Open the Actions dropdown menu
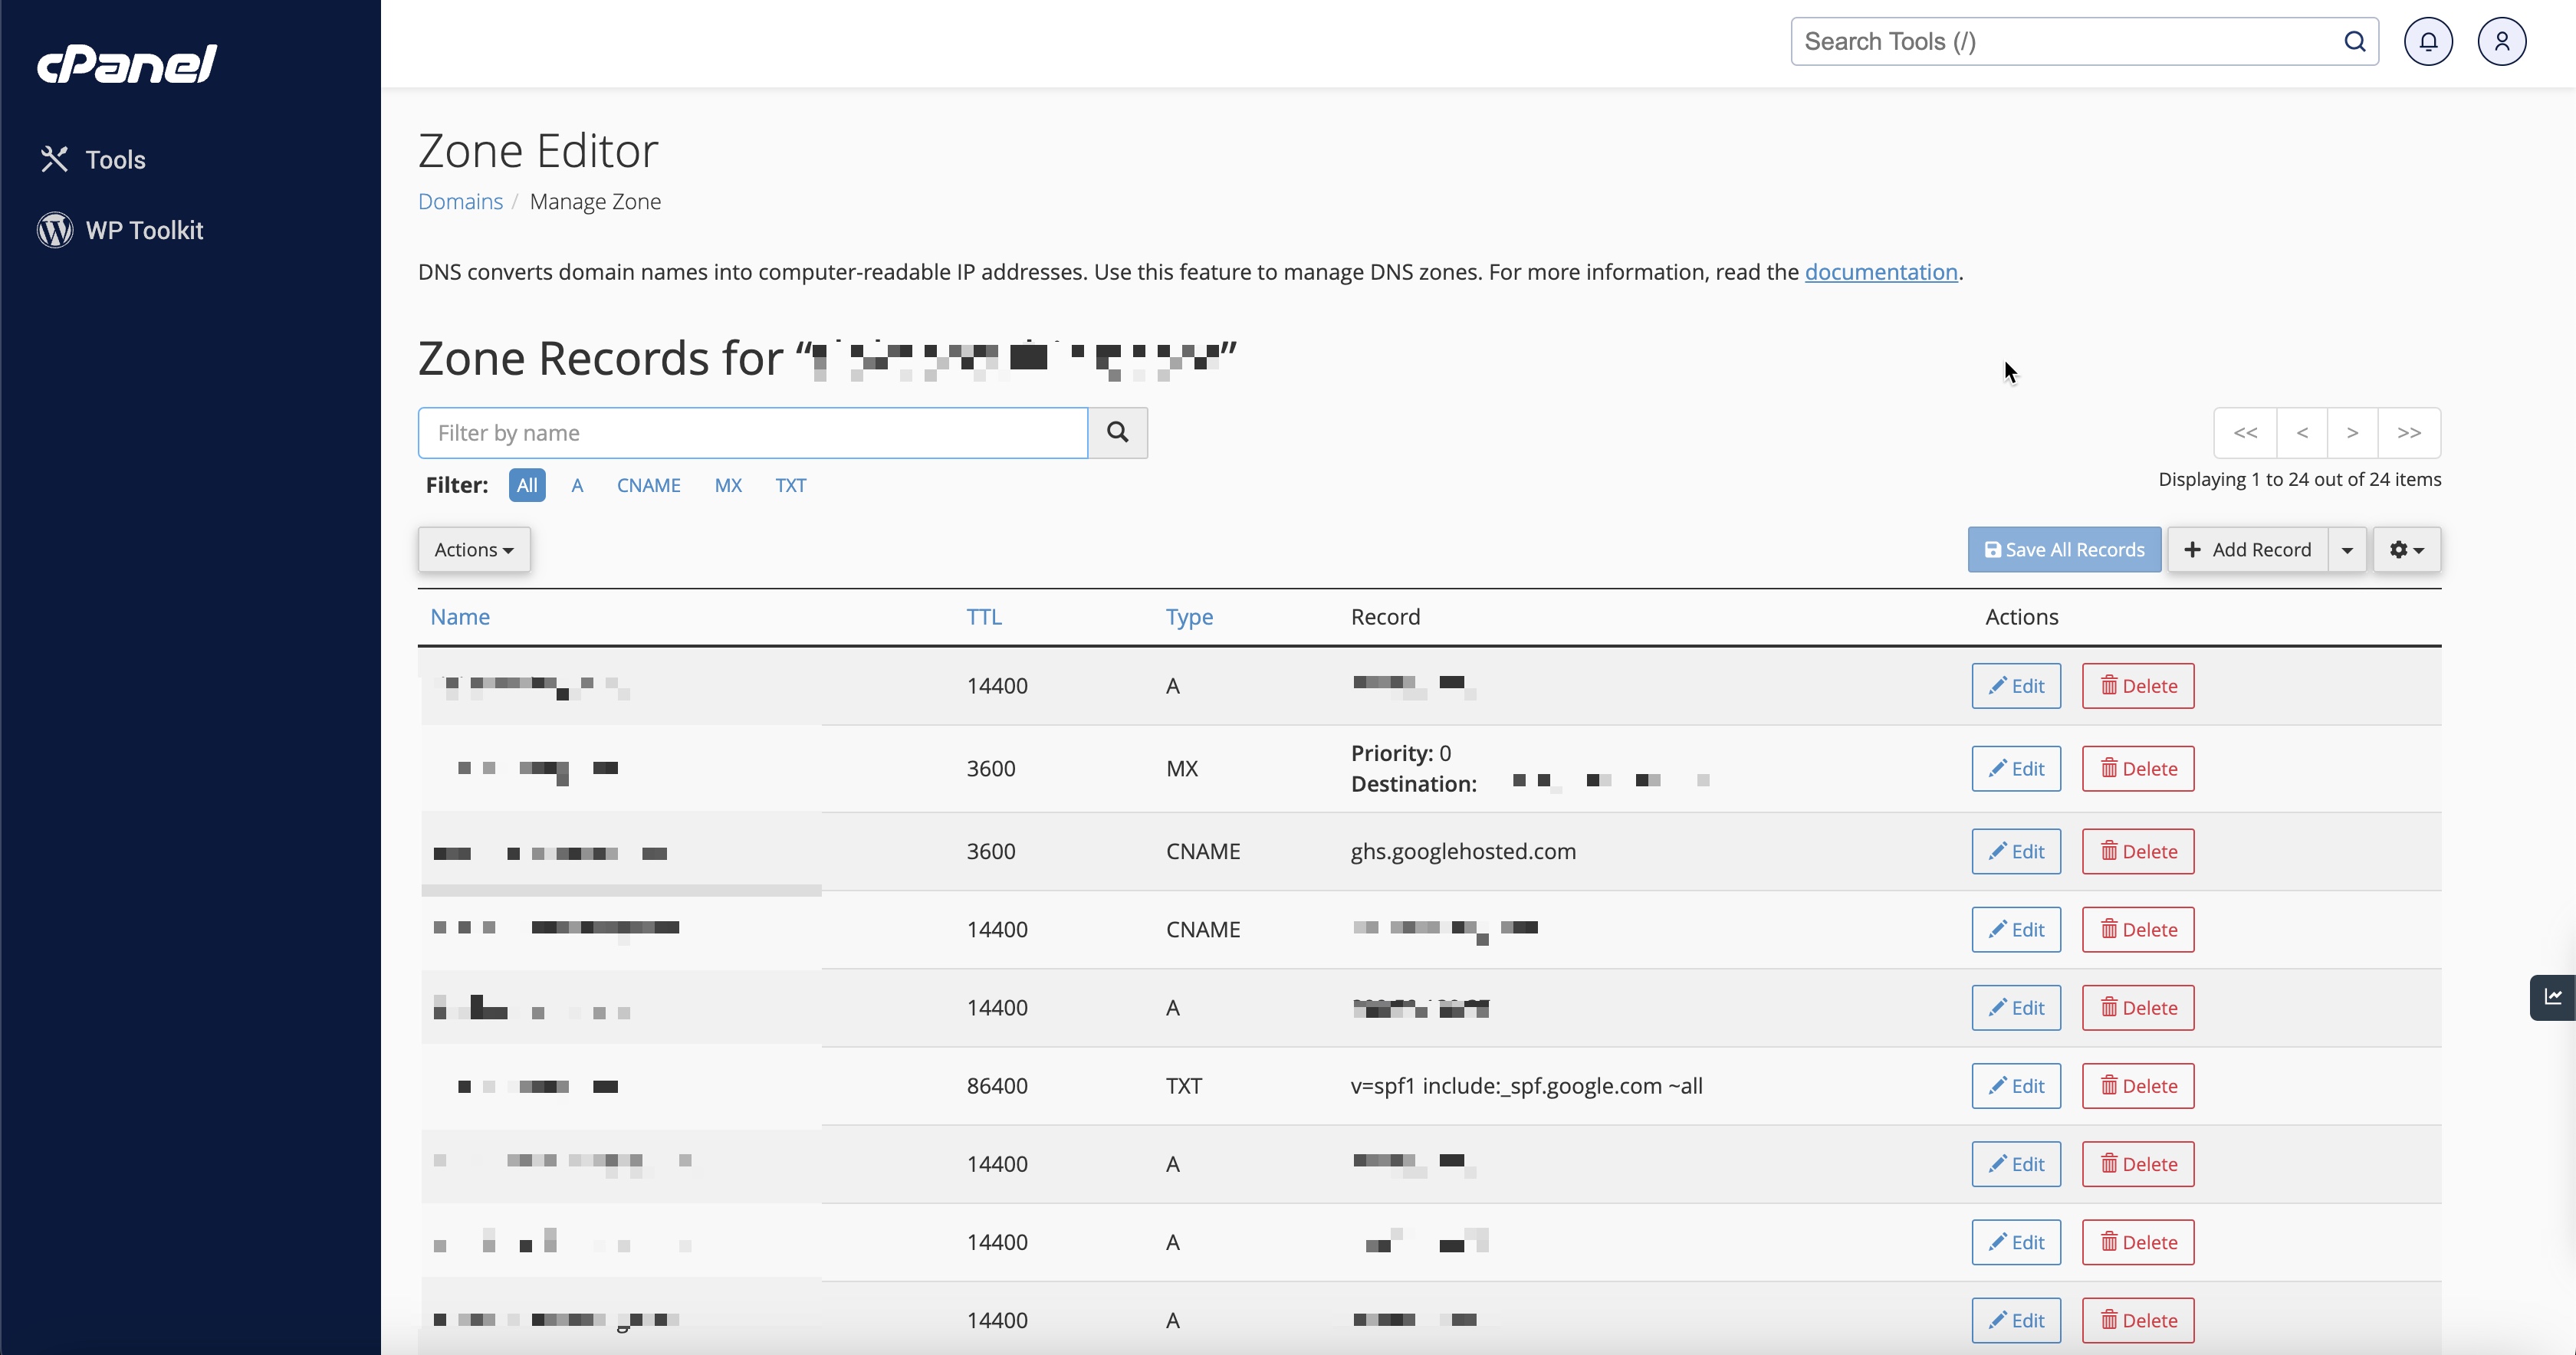This screenshot has width=2576, height=1355. [x=474, y=548]
